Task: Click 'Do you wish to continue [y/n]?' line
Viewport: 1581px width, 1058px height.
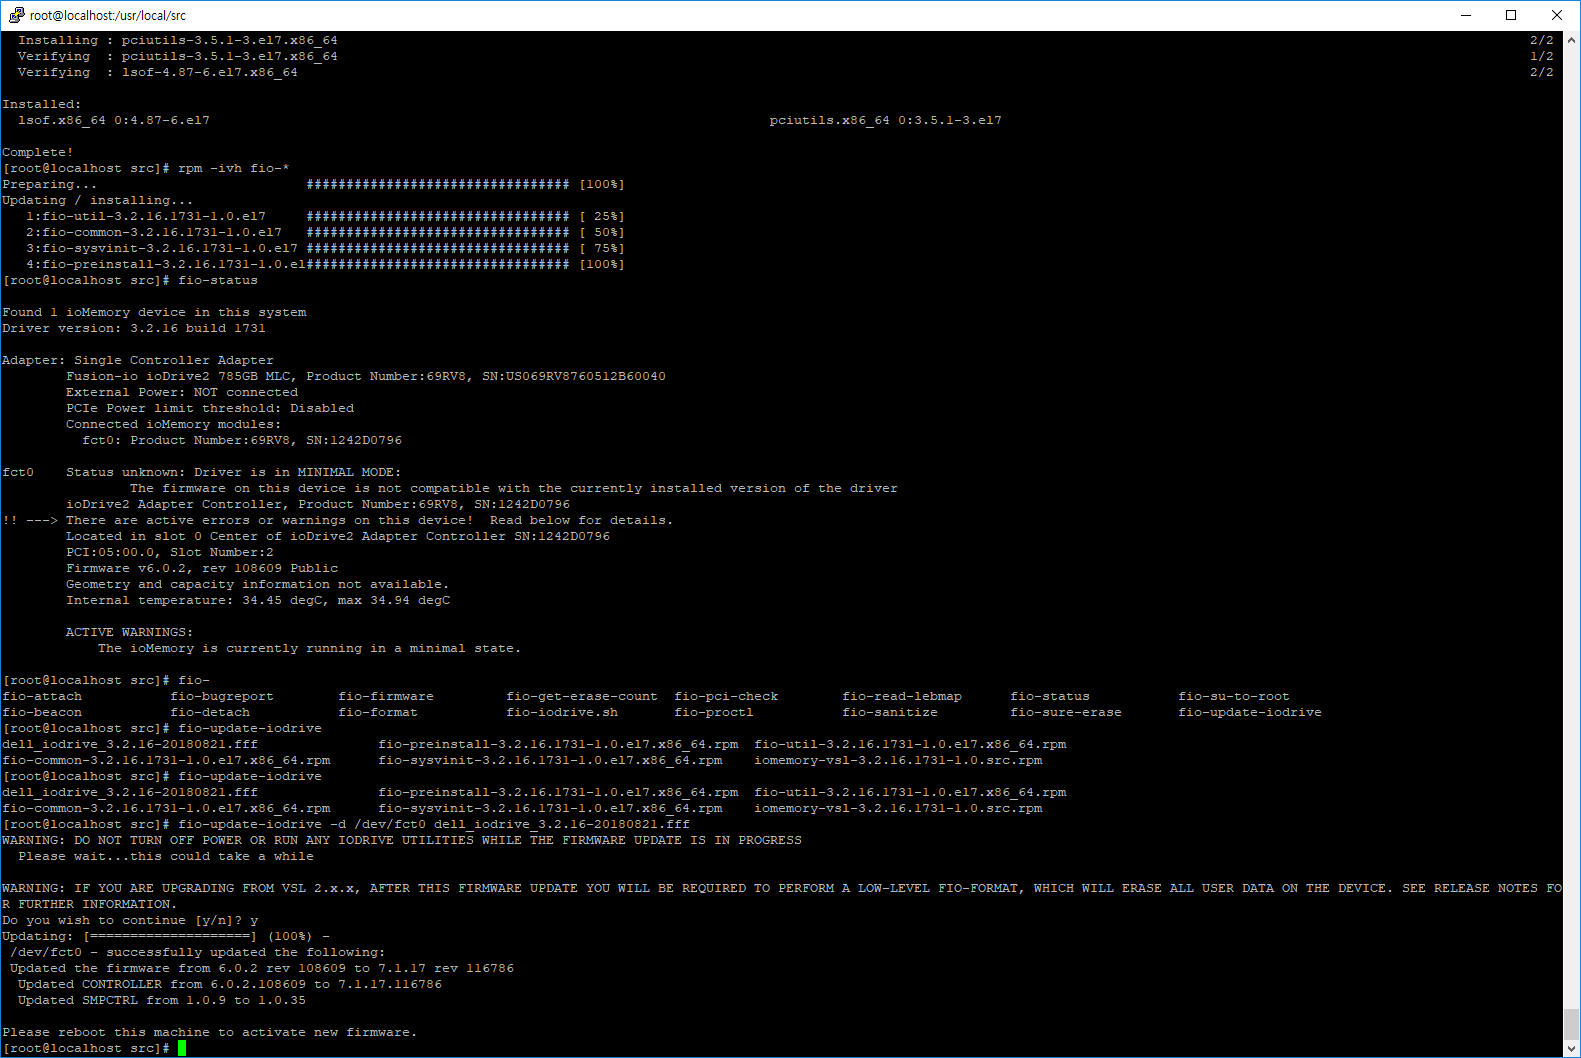Action: pyautogui.click(x=130, y=920)
